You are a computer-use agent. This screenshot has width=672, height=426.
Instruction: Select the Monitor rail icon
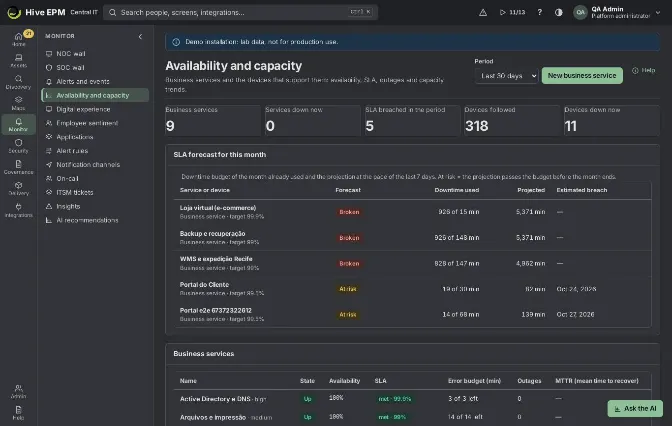18,125
